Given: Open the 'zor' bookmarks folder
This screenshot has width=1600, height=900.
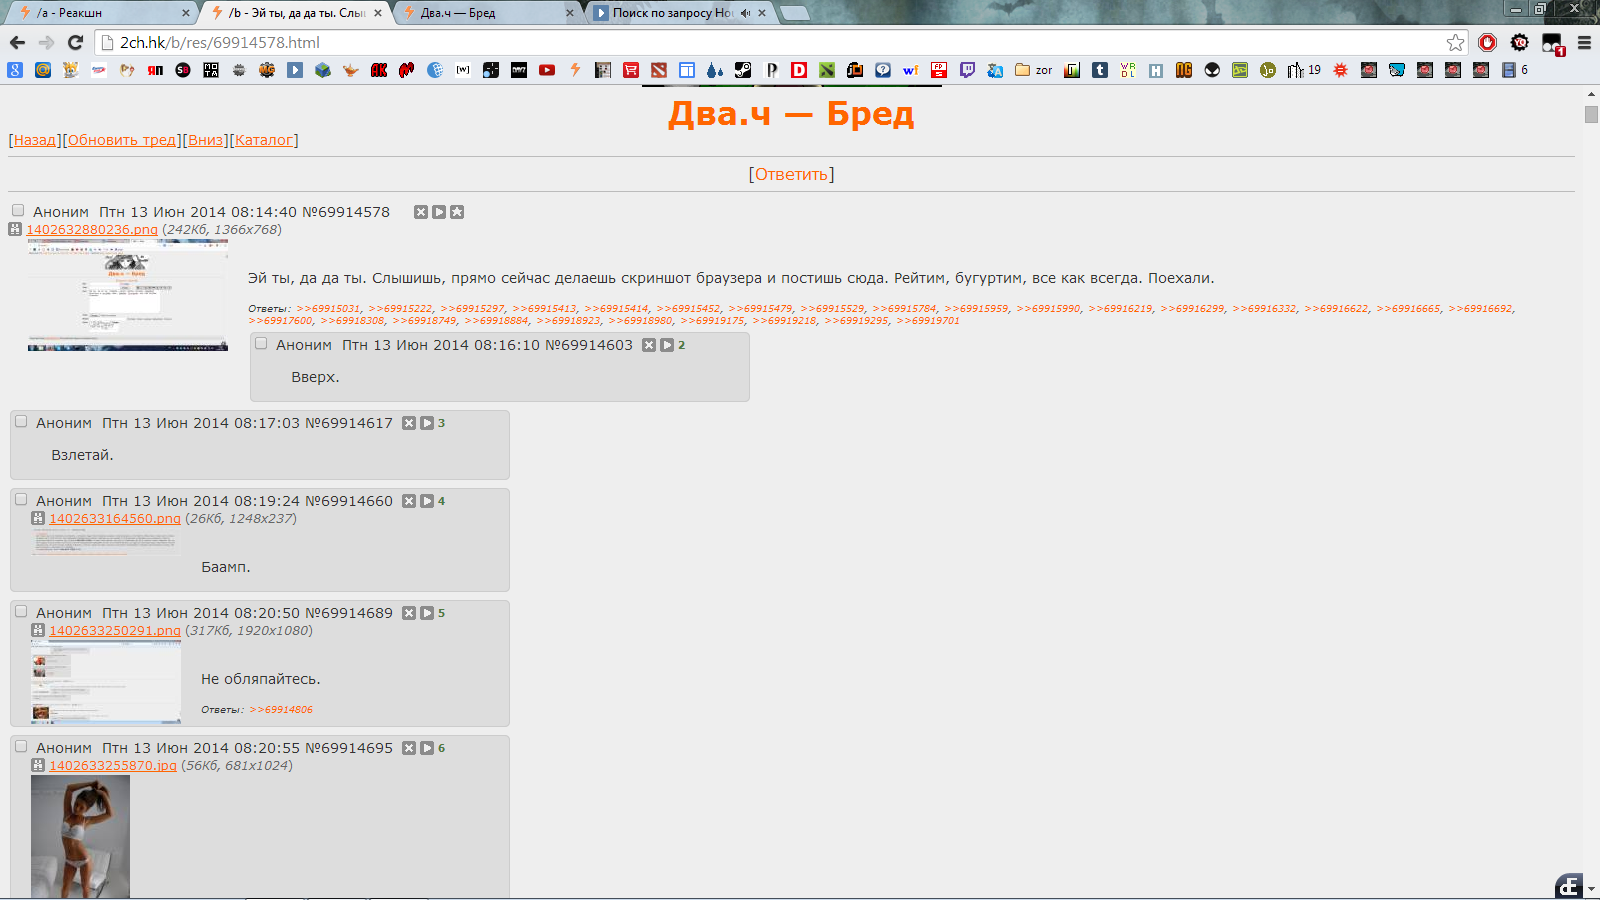Looking at the screenshot, I should [x=1034, y=70].
